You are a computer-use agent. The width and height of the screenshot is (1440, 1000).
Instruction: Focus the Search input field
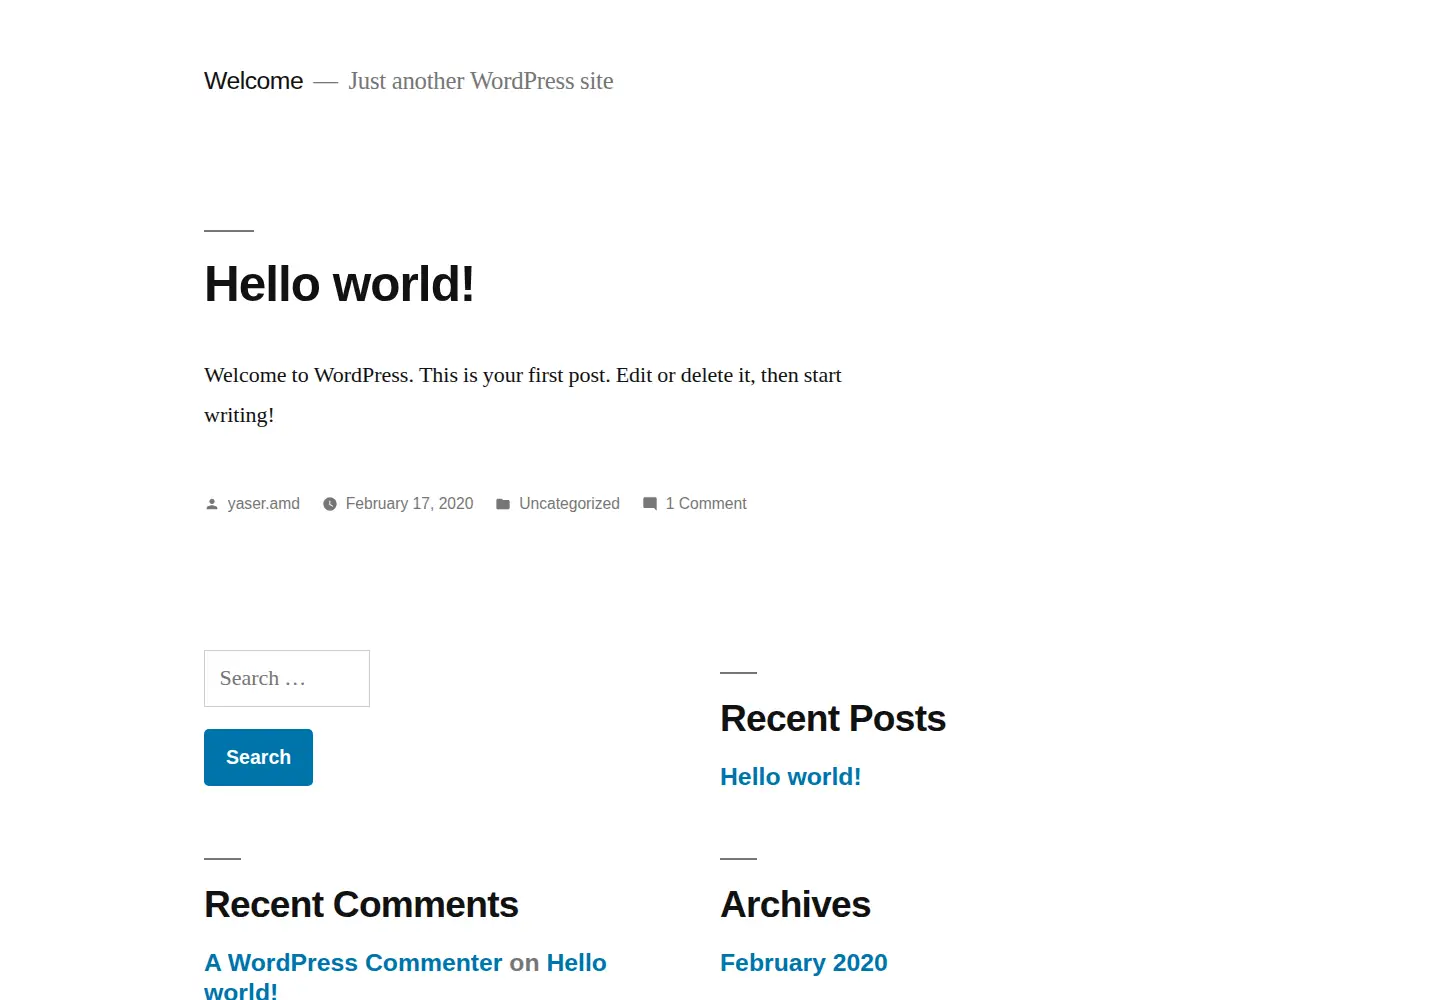click(287, 678)
